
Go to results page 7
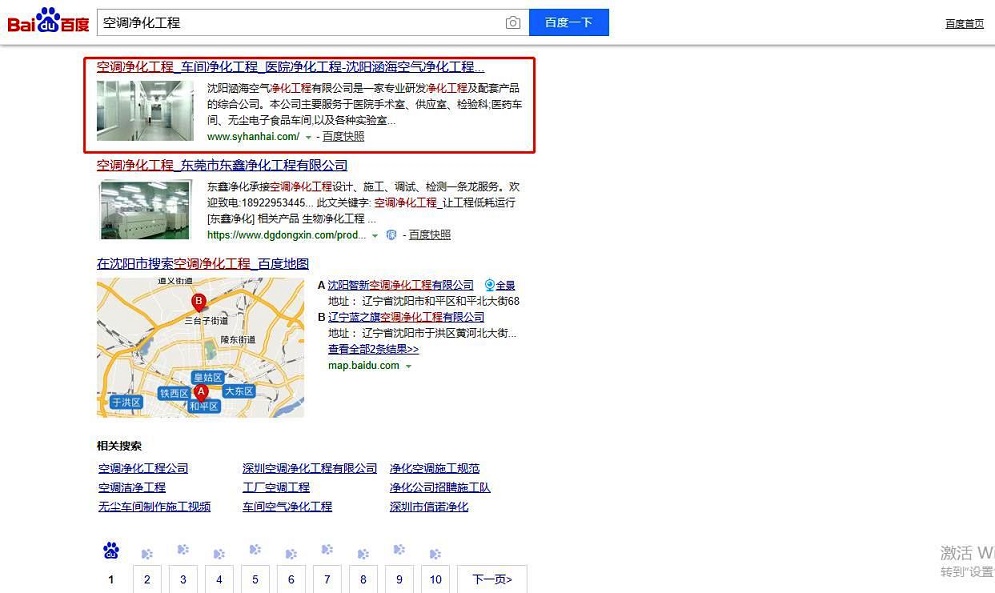click(x=327, y=579)
